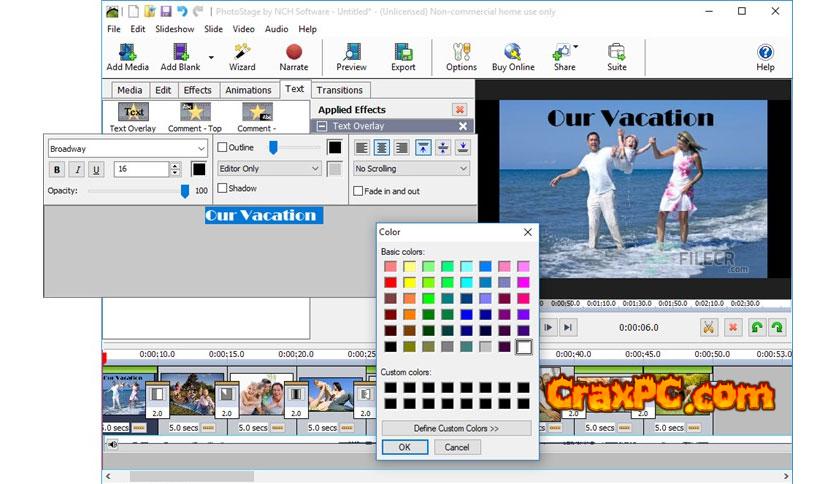Screen dimensions: 836x484
Task: Enable the Outline checkbox
Action: tap(223, 147)
